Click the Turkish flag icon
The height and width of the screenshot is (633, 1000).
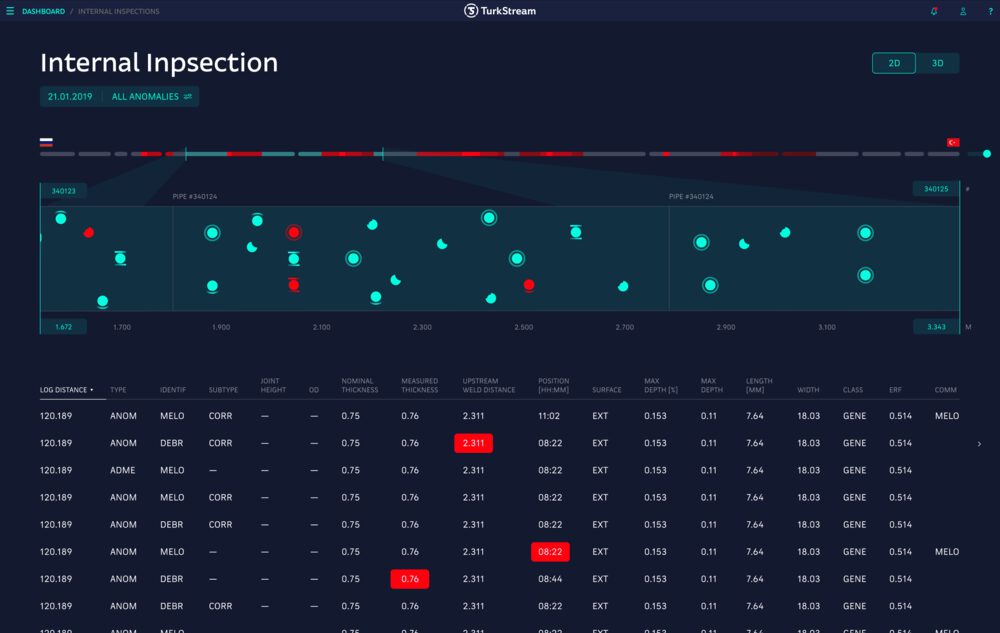click(x=953, y=143)
